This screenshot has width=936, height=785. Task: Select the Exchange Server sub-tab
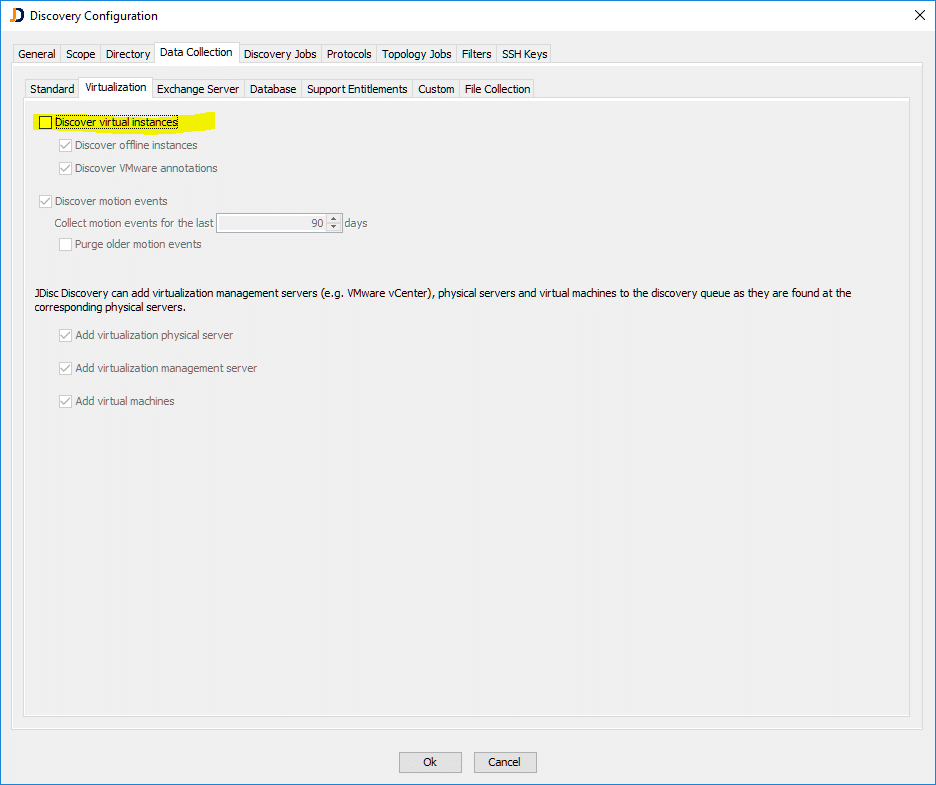coord(198,89)
